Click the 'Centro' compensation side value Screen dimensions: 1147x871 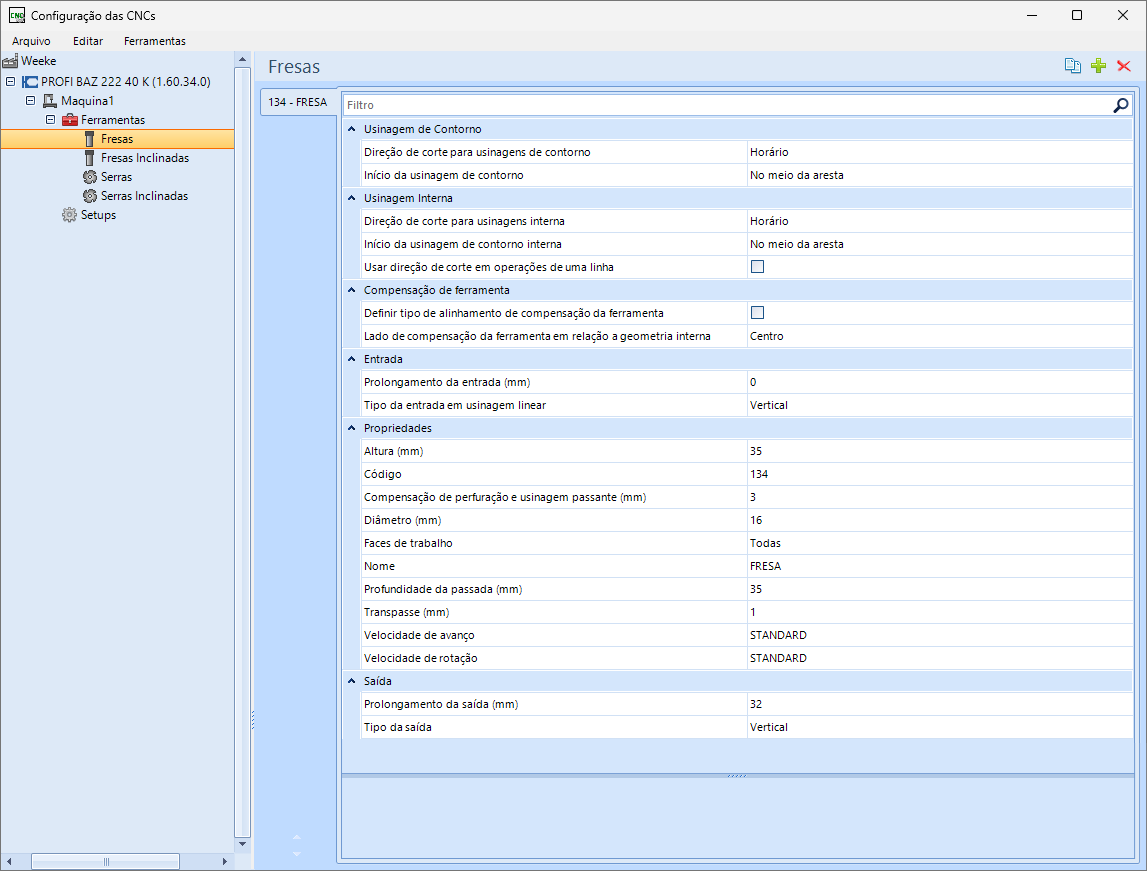(940, 336)
